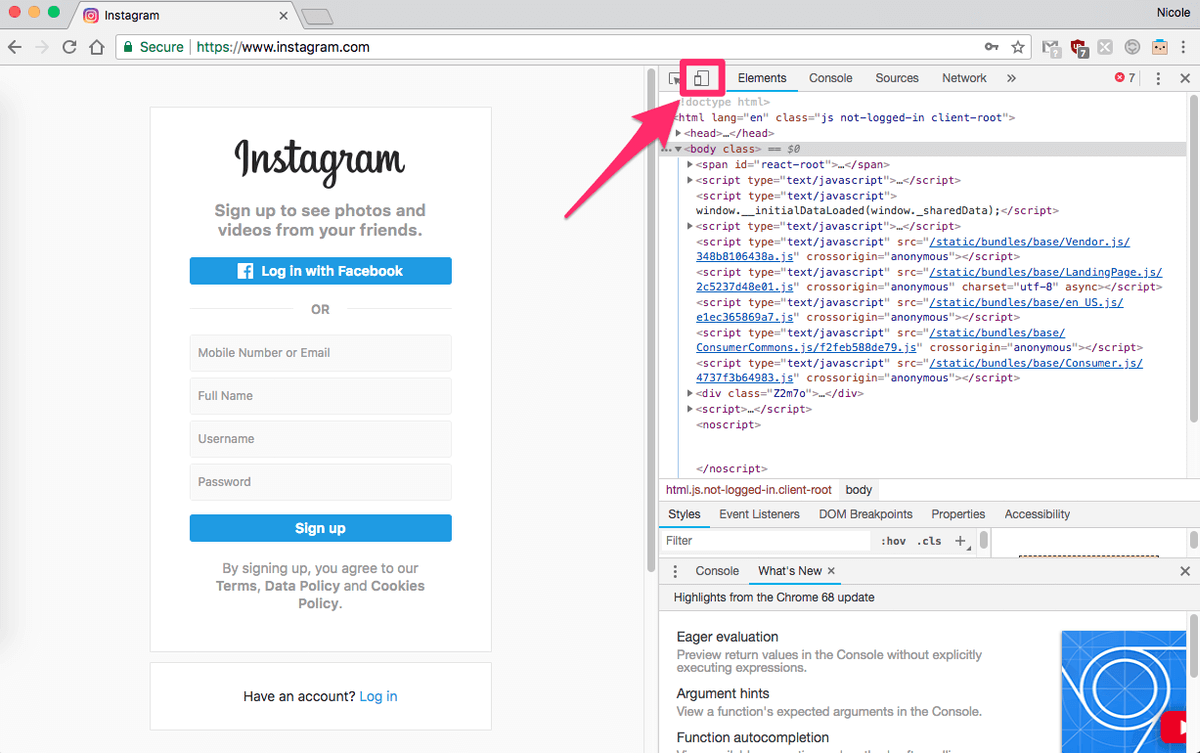Expand the span react-root node
The height and width of the screenshot is (753, 1200).
pyautogui.click(x=691, y=165)
